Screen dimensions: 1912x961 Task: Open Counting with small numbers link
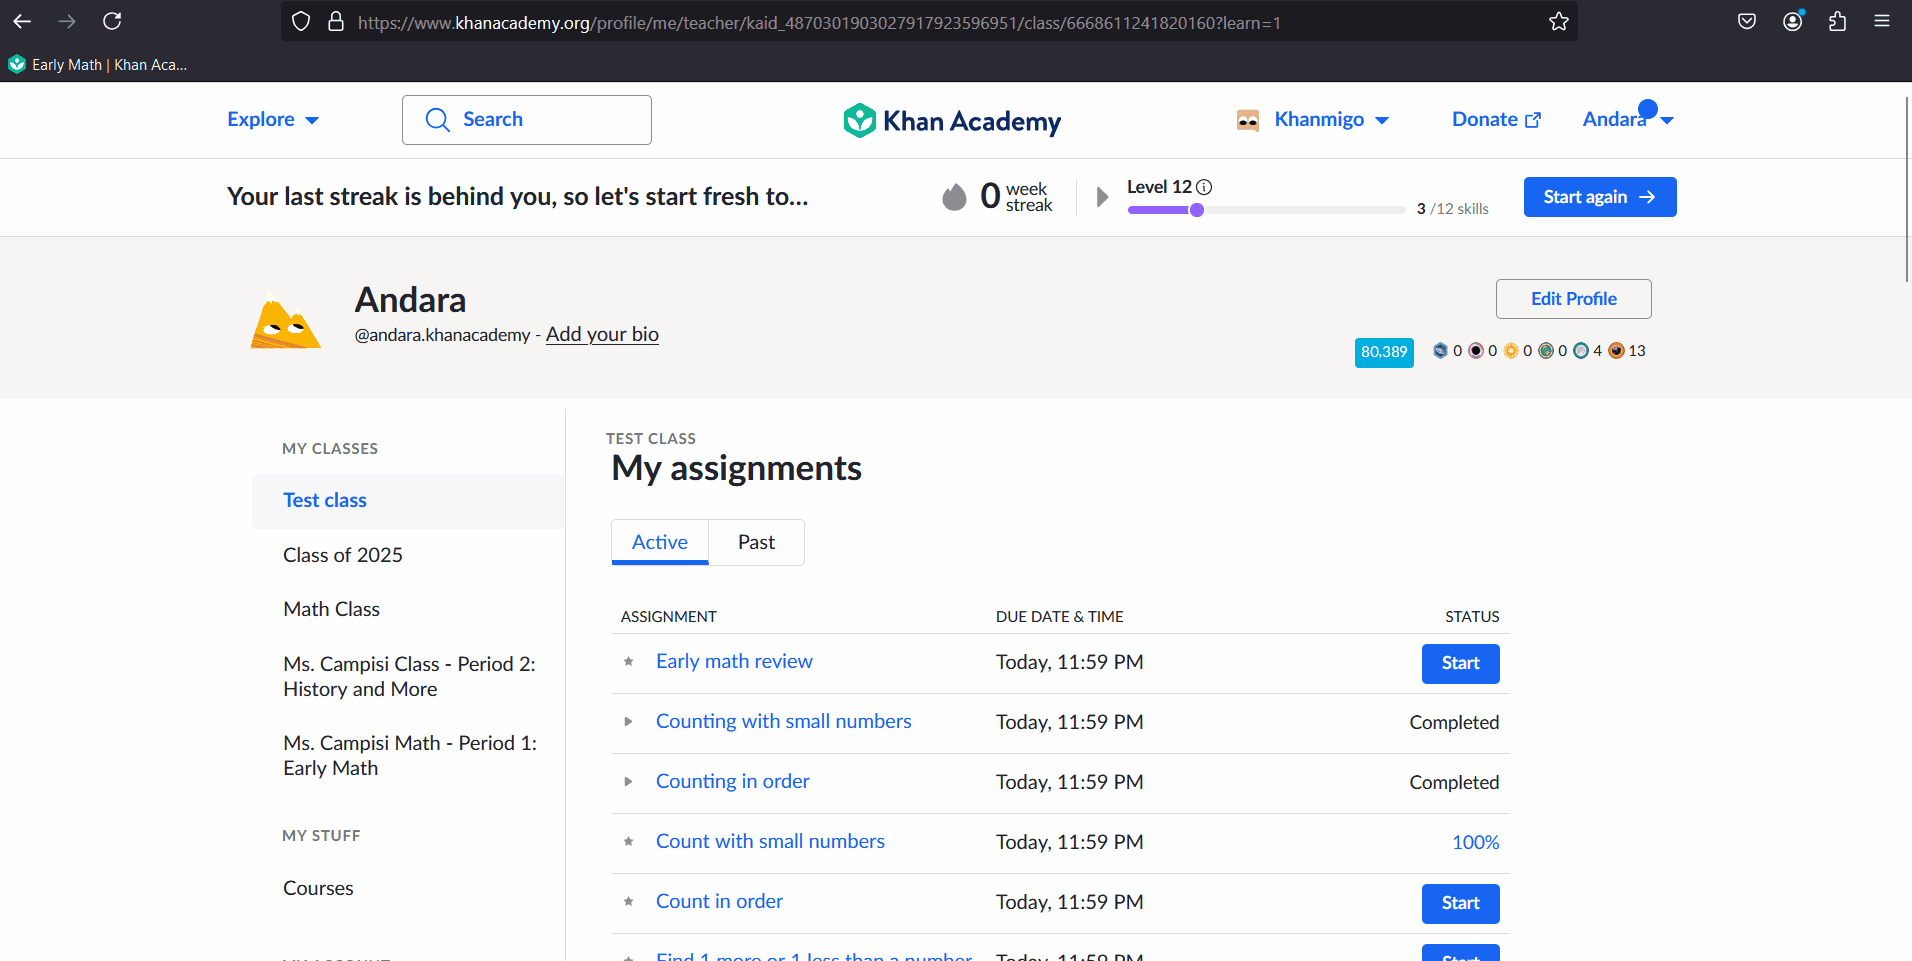783,721
